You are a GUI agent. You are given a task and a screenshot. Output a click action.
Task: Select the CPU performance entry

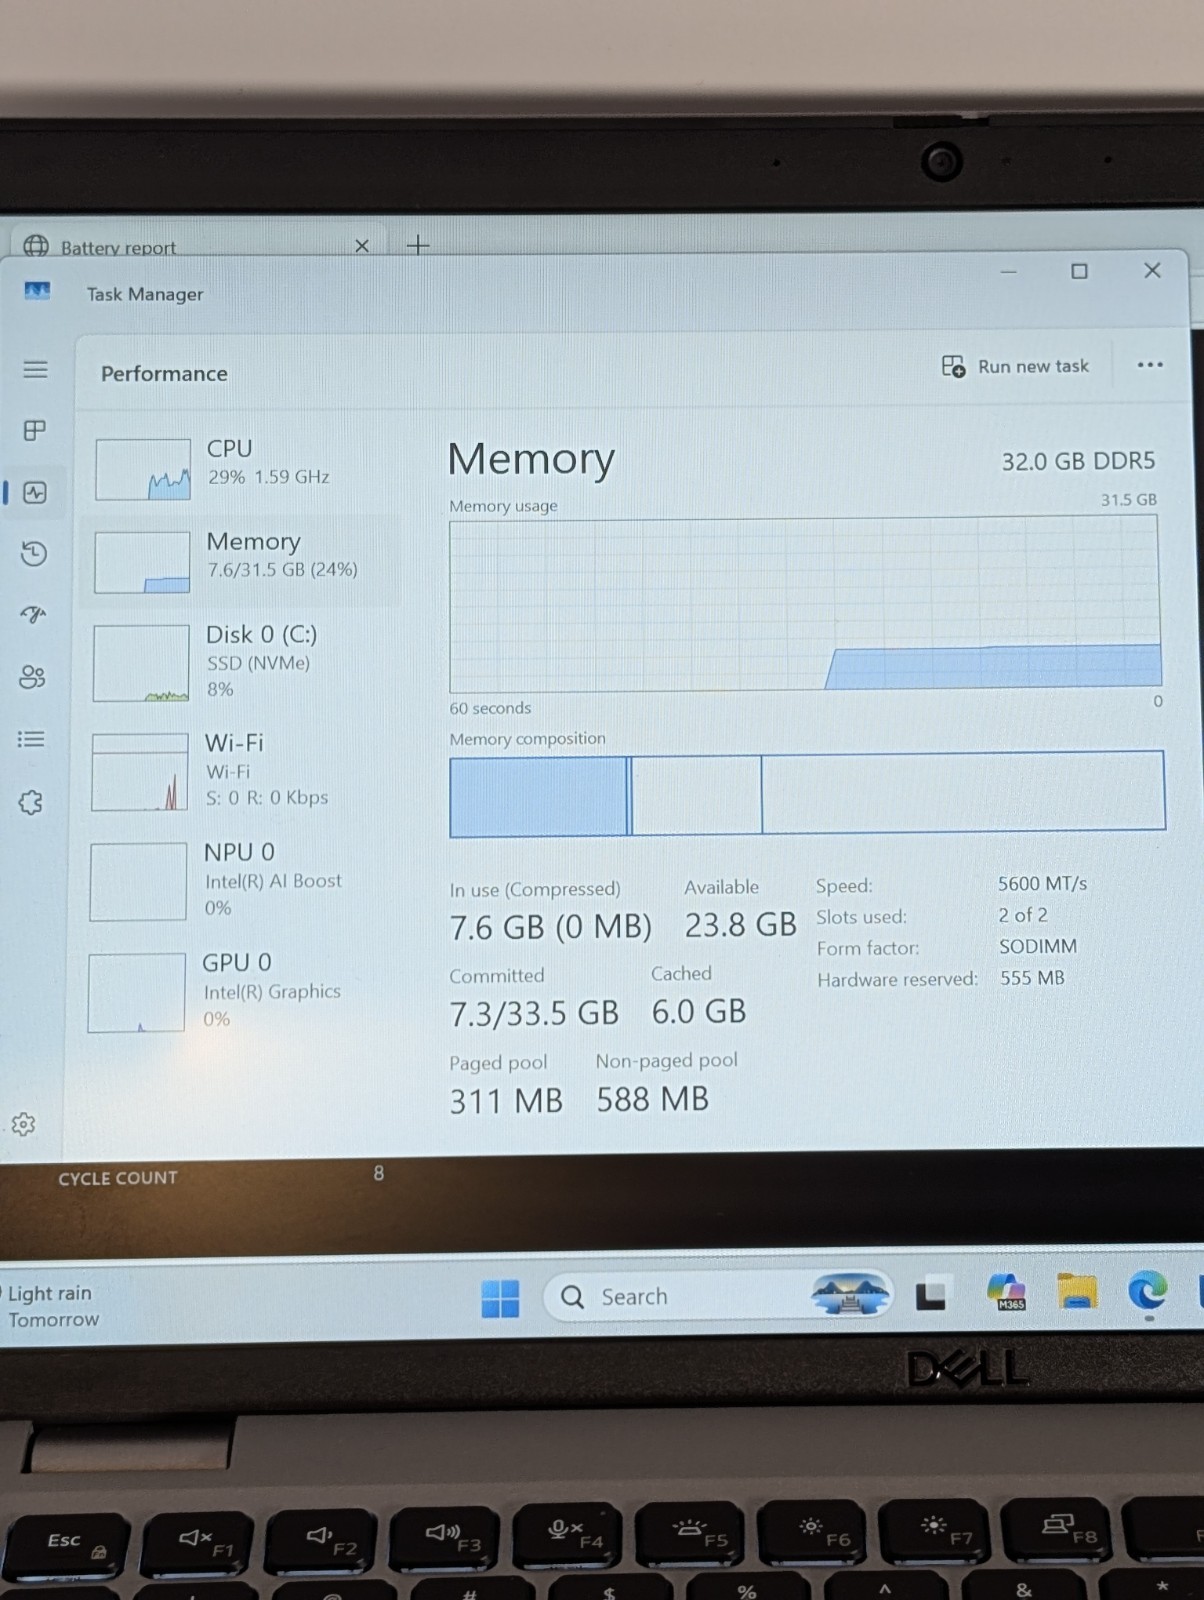[x=240, y=468]
